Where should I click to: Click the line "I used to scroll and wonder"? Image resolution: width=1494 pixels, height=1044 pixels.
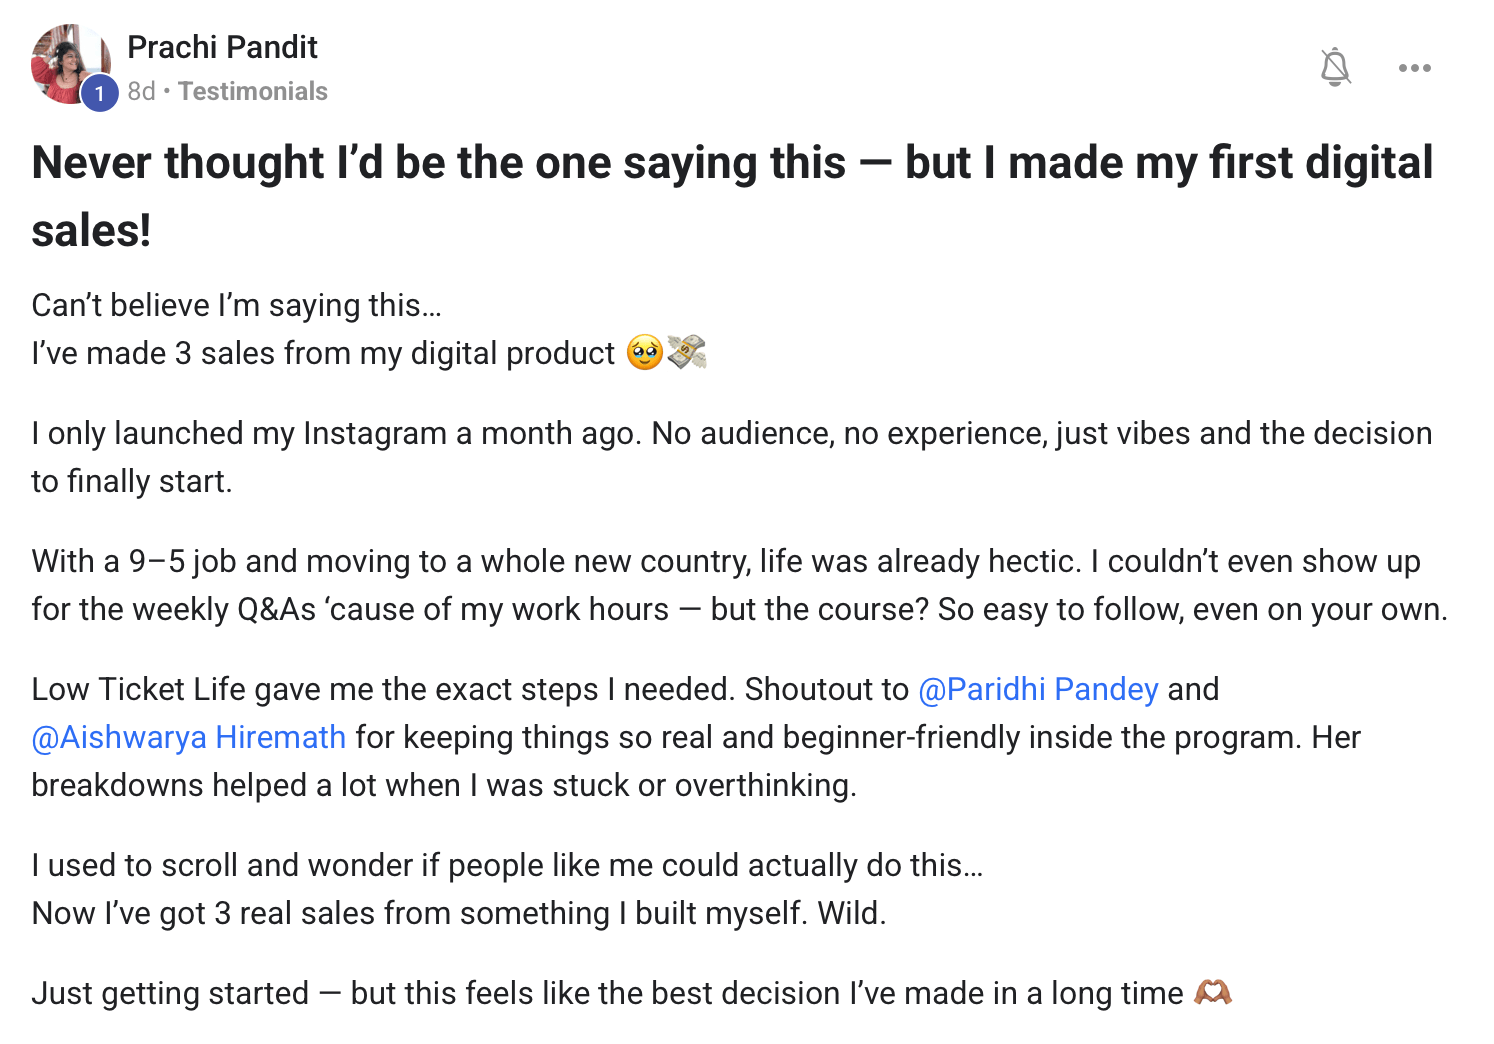pos(507,865)
